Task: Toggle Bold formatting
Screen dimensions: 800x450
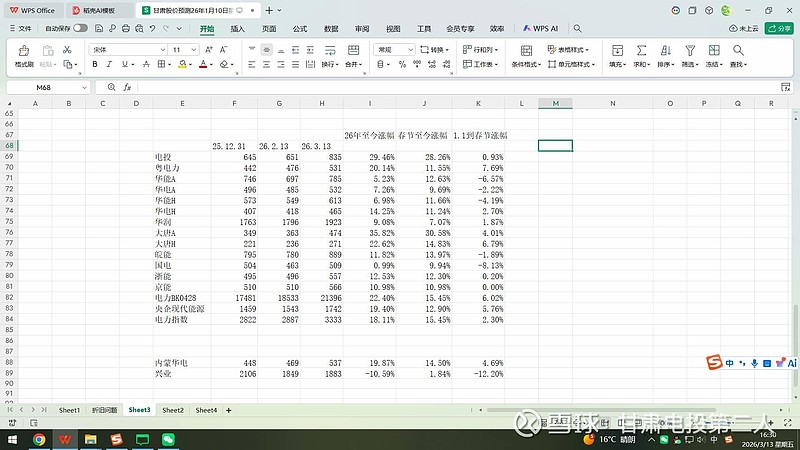Action: [x=95, y=64]
